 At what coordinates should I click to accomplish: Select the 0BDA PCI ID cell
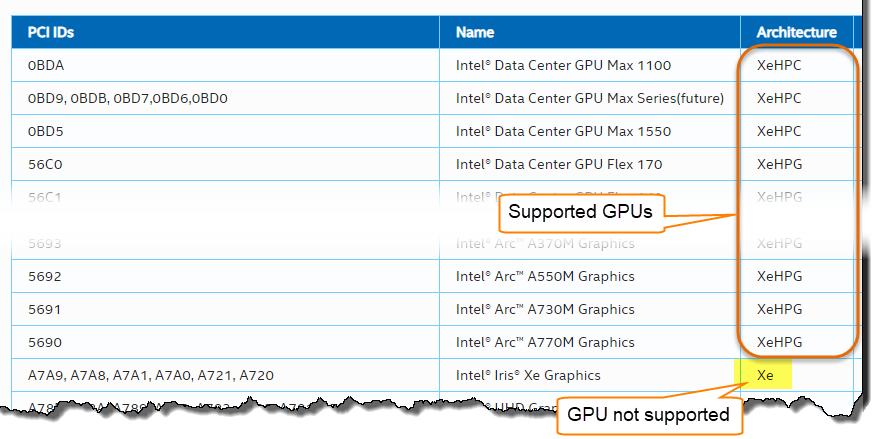(47, 65)
